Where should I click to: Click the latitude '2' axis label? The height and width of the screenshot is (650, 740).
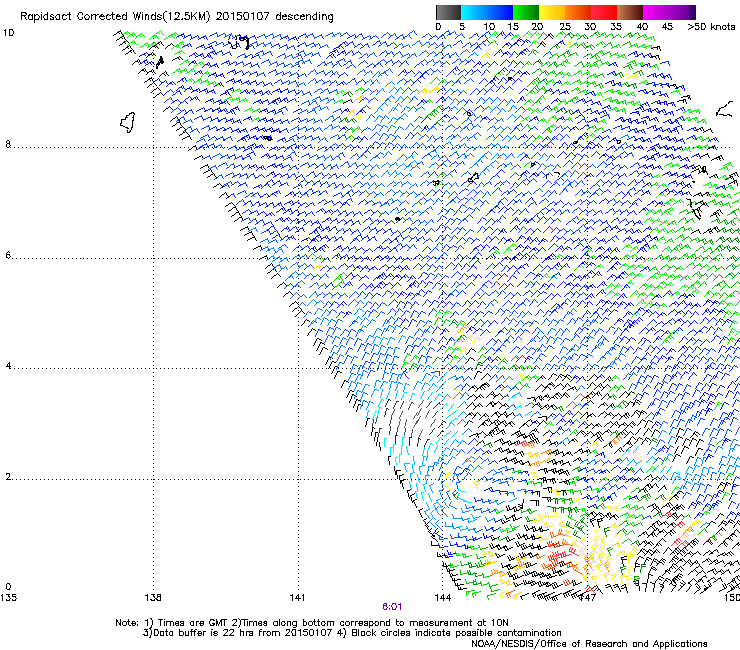[x=8, y=477]
